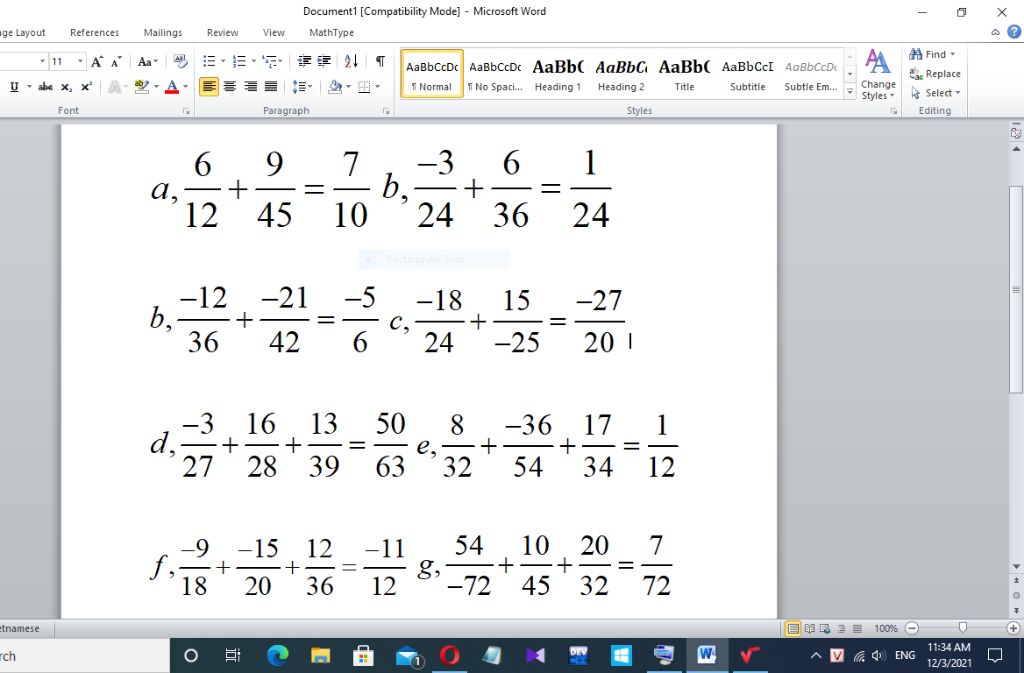
Task: Click the 100% zoom level in status bar
Action: pos(886,629)
